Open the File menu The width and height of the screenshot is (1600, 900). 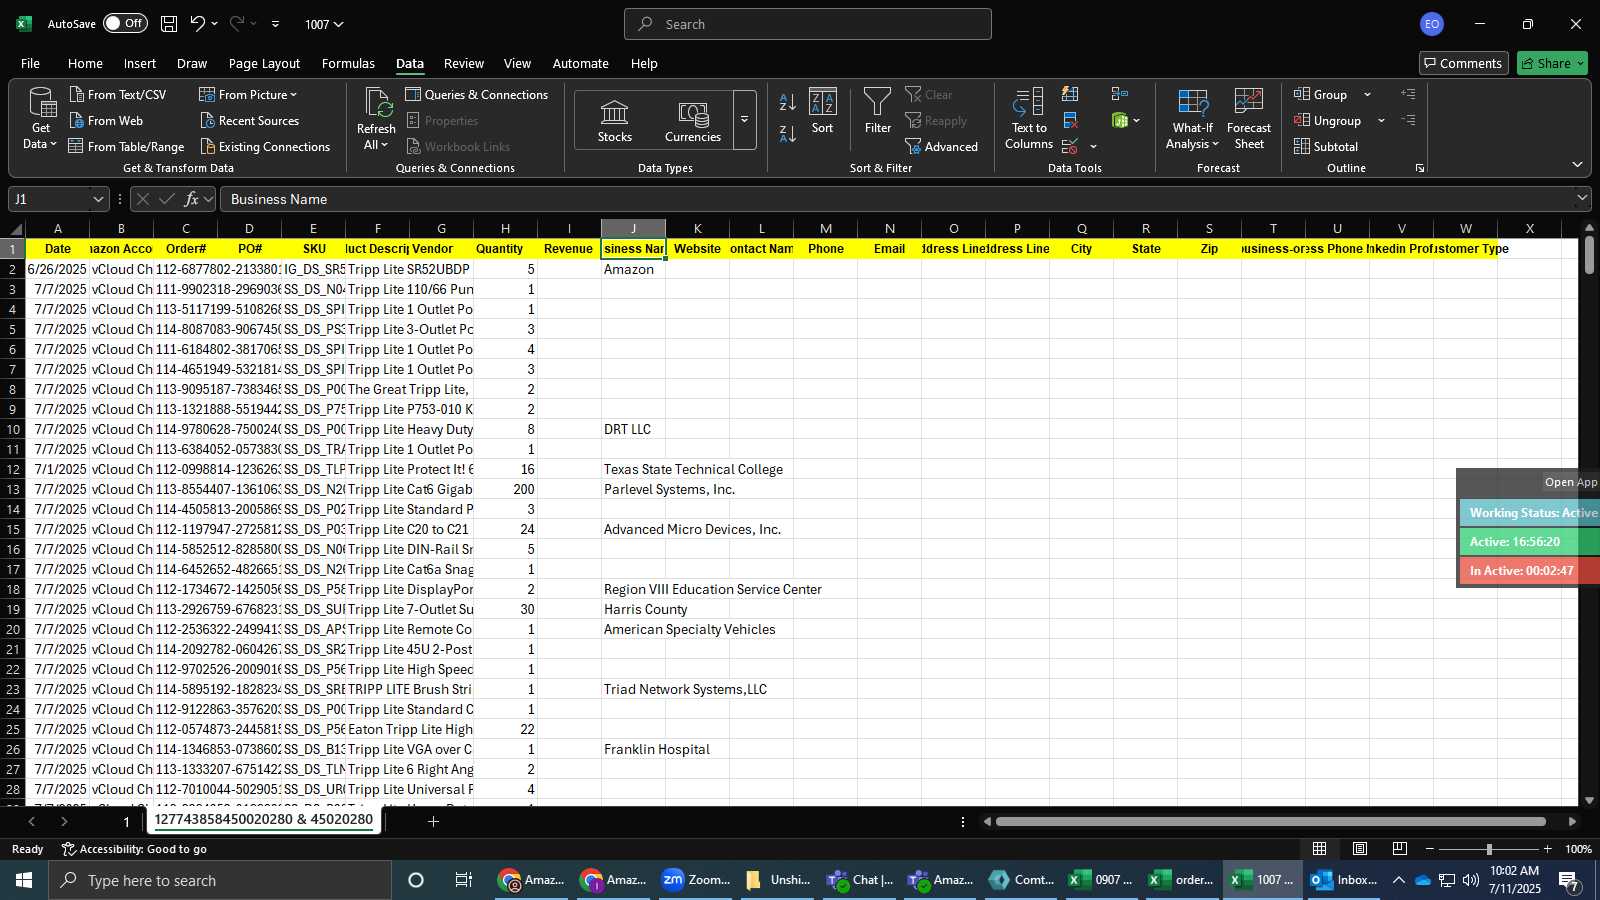tap(31, 63)
